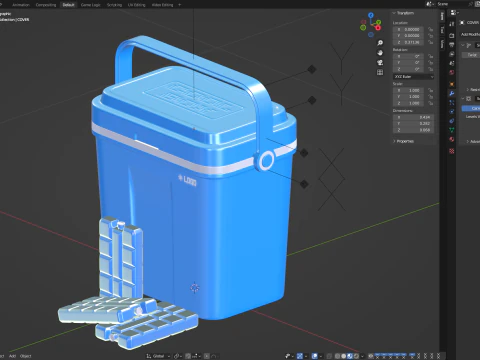Open the Physics properties tab icon
The height and width of the screenshot is (360, 480).
(452, 111)
